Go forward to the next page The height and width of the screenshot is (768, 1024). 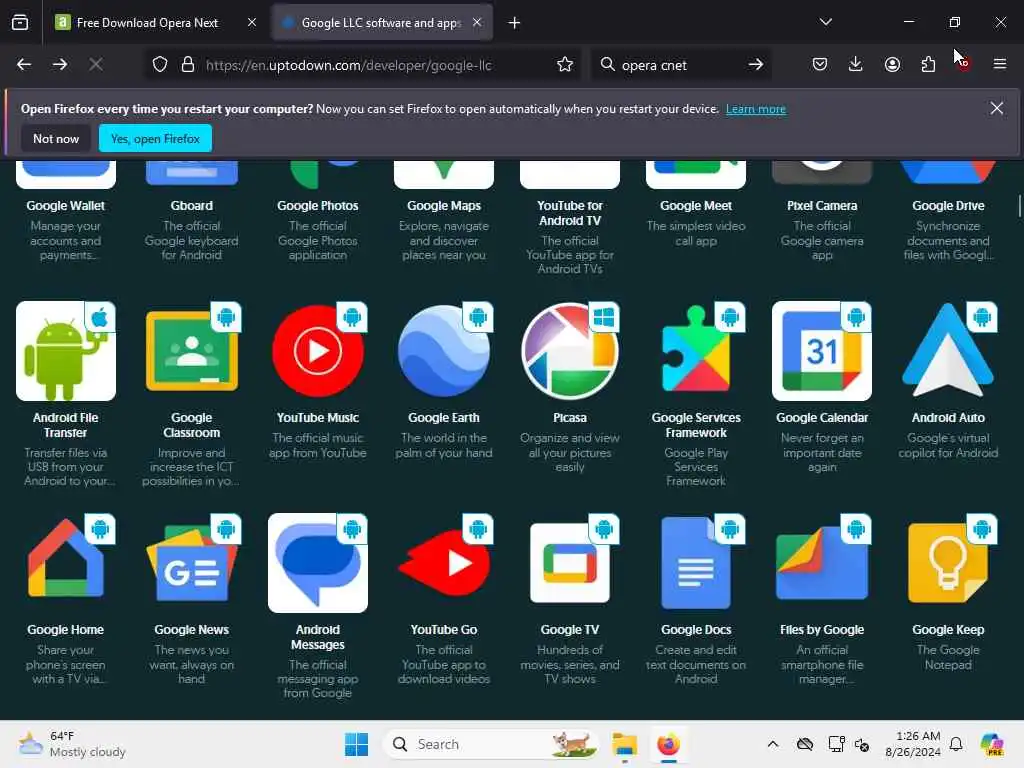[60, 64]
